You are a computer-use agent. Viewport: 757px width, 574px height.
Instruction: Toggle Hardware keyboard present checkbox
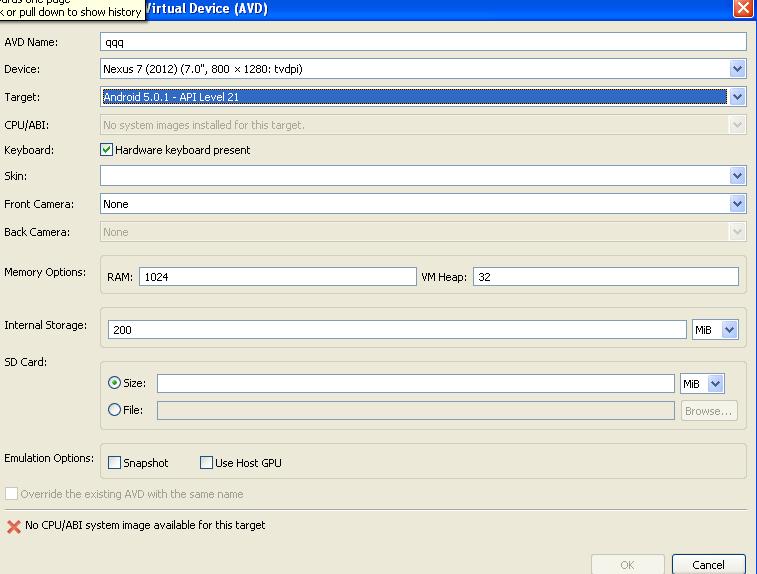pos(106,150)
